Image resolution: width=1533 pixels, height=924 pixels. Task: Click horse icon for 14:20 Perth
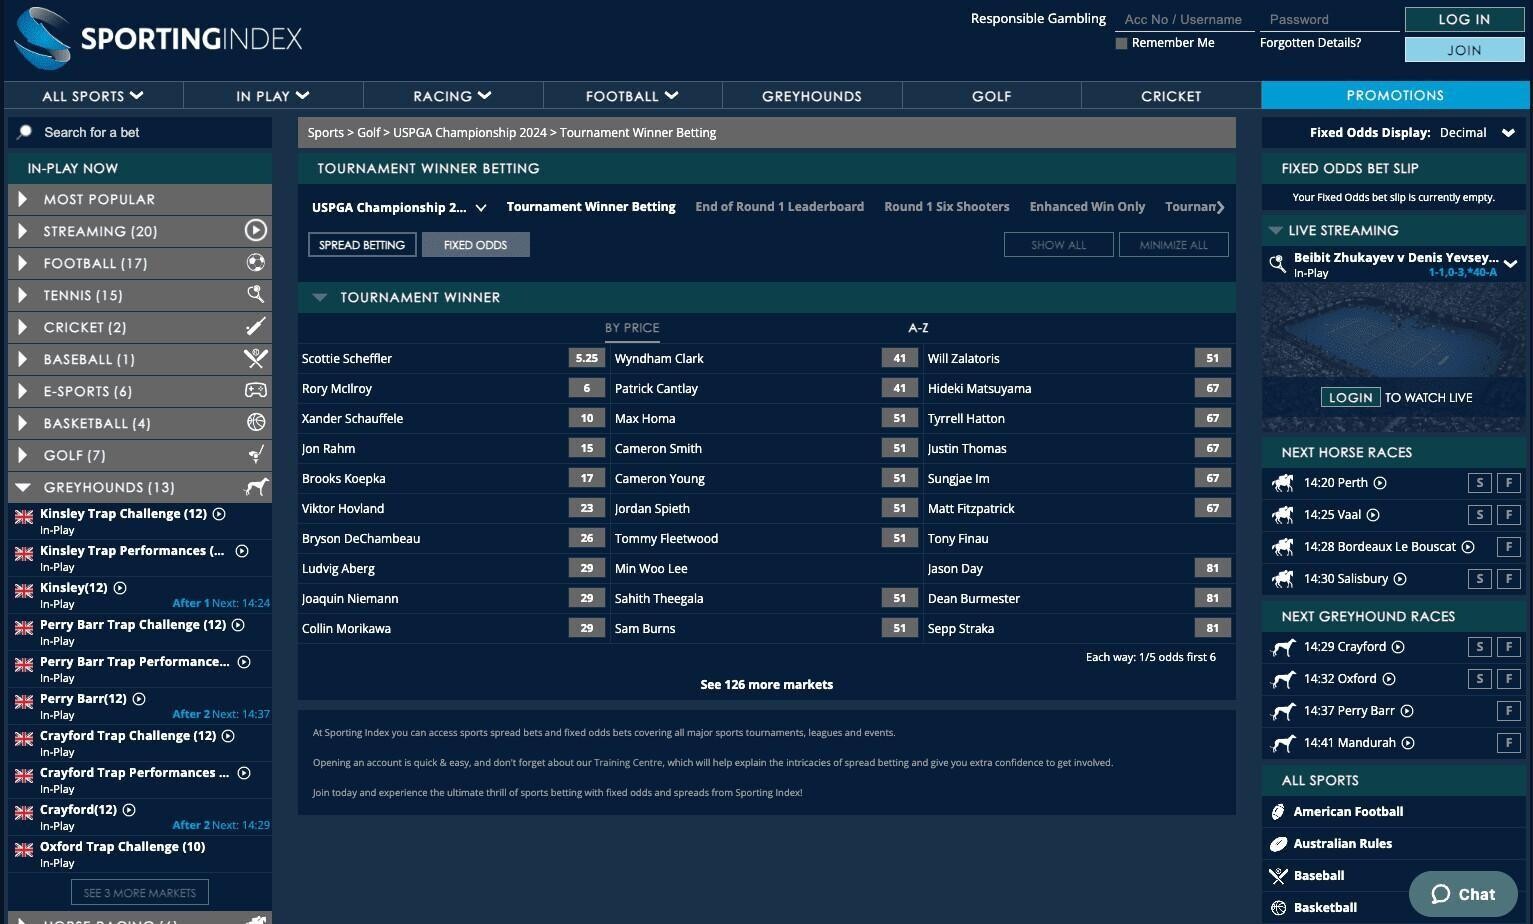pyautogui.click(x=1282, y=483)
